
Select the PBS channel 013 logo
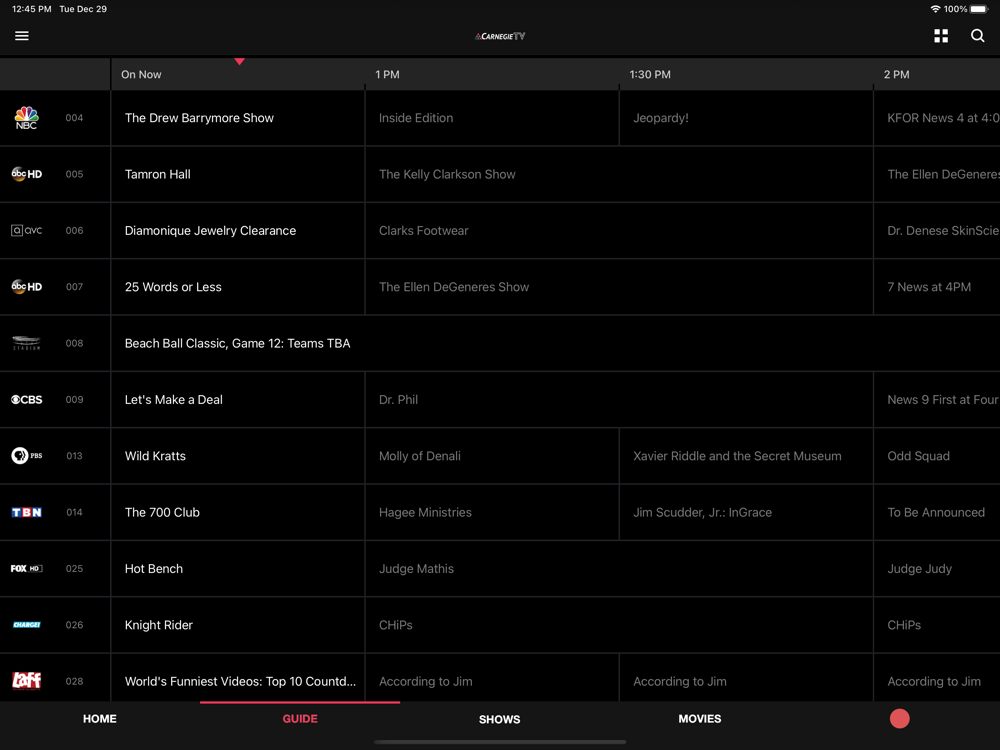tap(26, 455)
